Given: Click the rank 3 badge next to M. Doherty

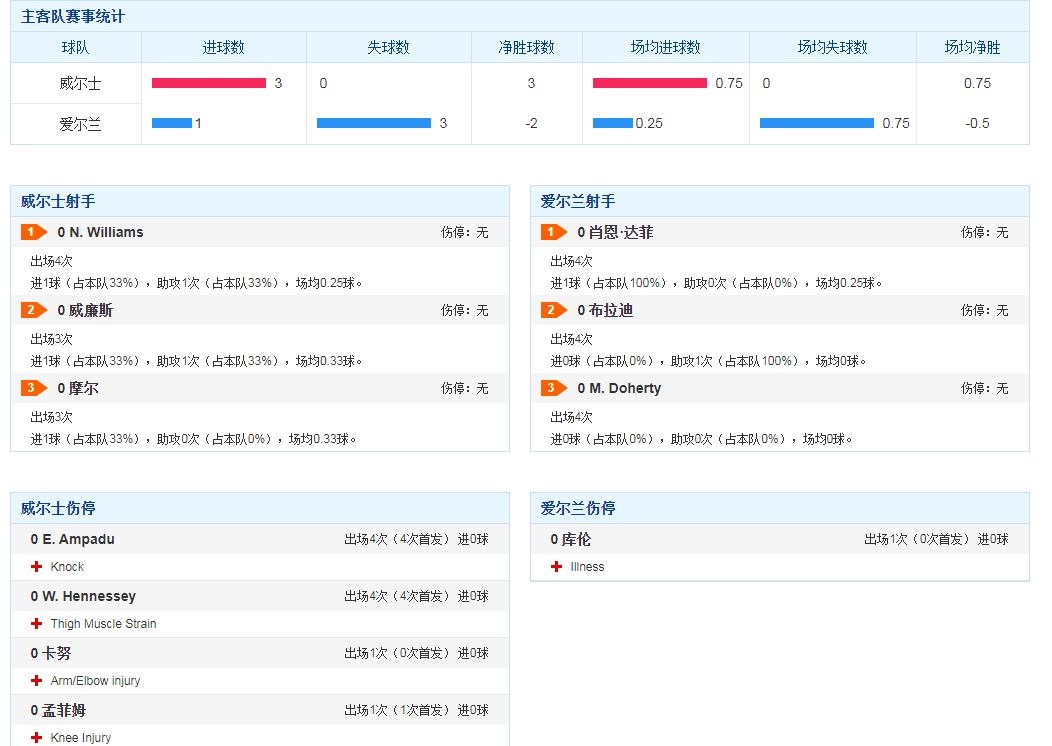Looking at the screenshot, I should click(554, 388).
